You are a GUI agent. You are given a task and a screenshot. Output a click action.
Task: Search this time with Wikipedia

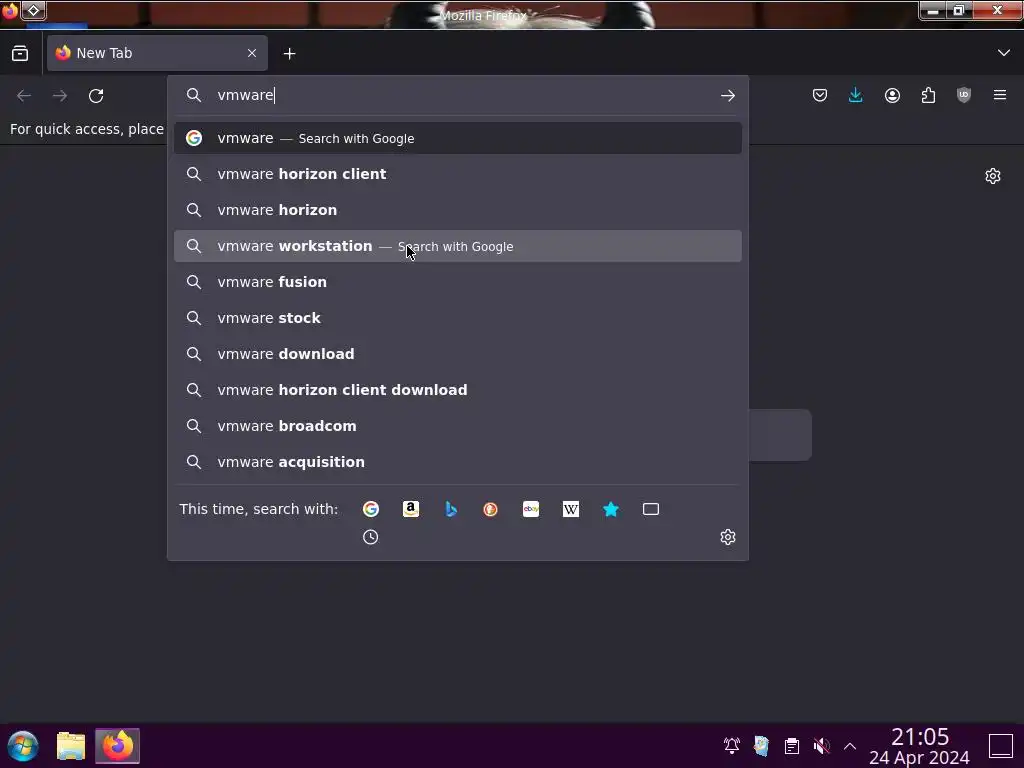pyautogui.click(x=571, y=509)
